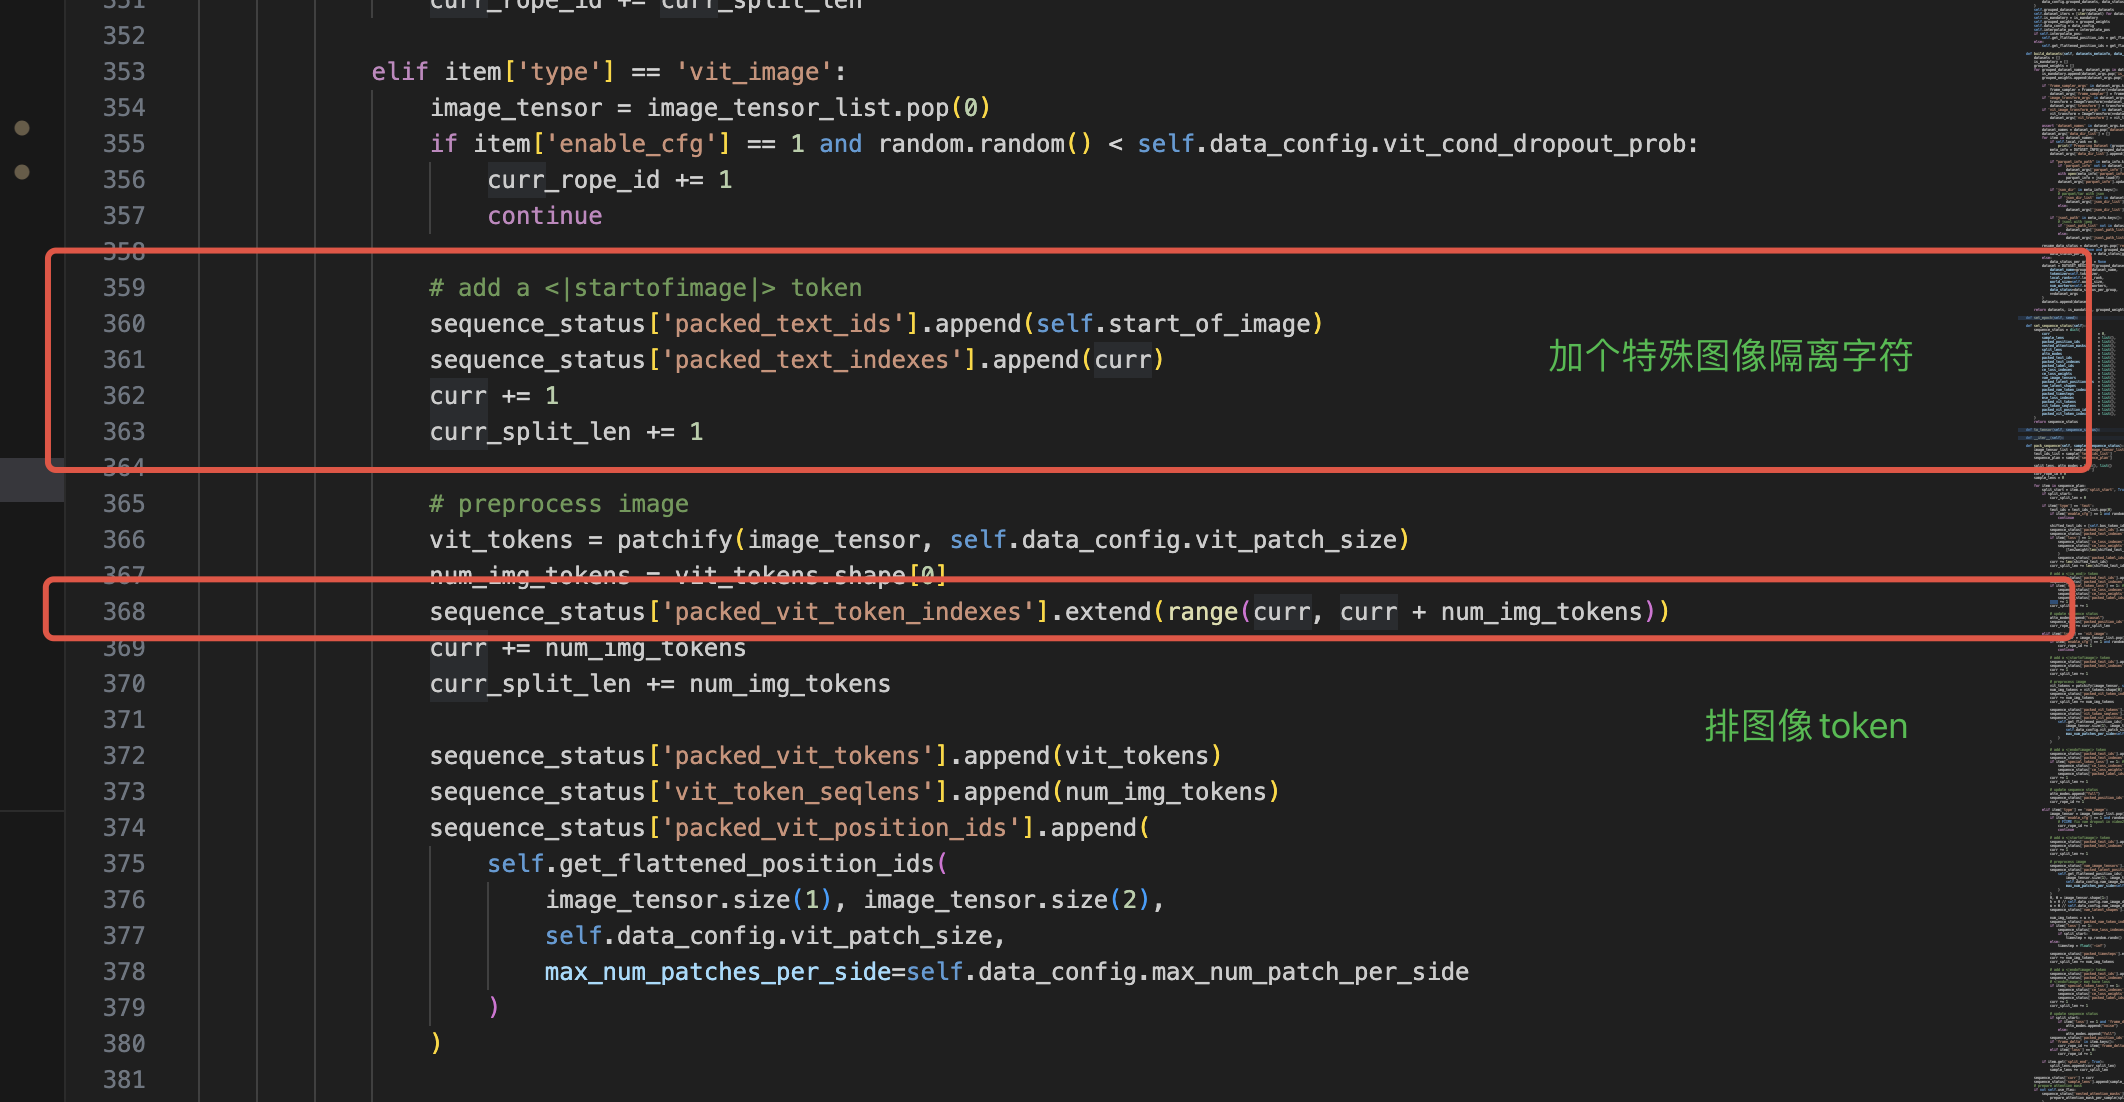Click 'start_of_image' attribute on line 360

(x=1209, y=324)
